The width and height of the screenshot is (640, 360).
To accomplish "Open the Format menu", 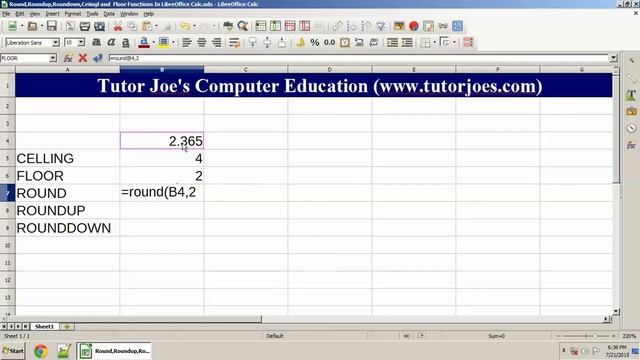I will tap(73, 13).
